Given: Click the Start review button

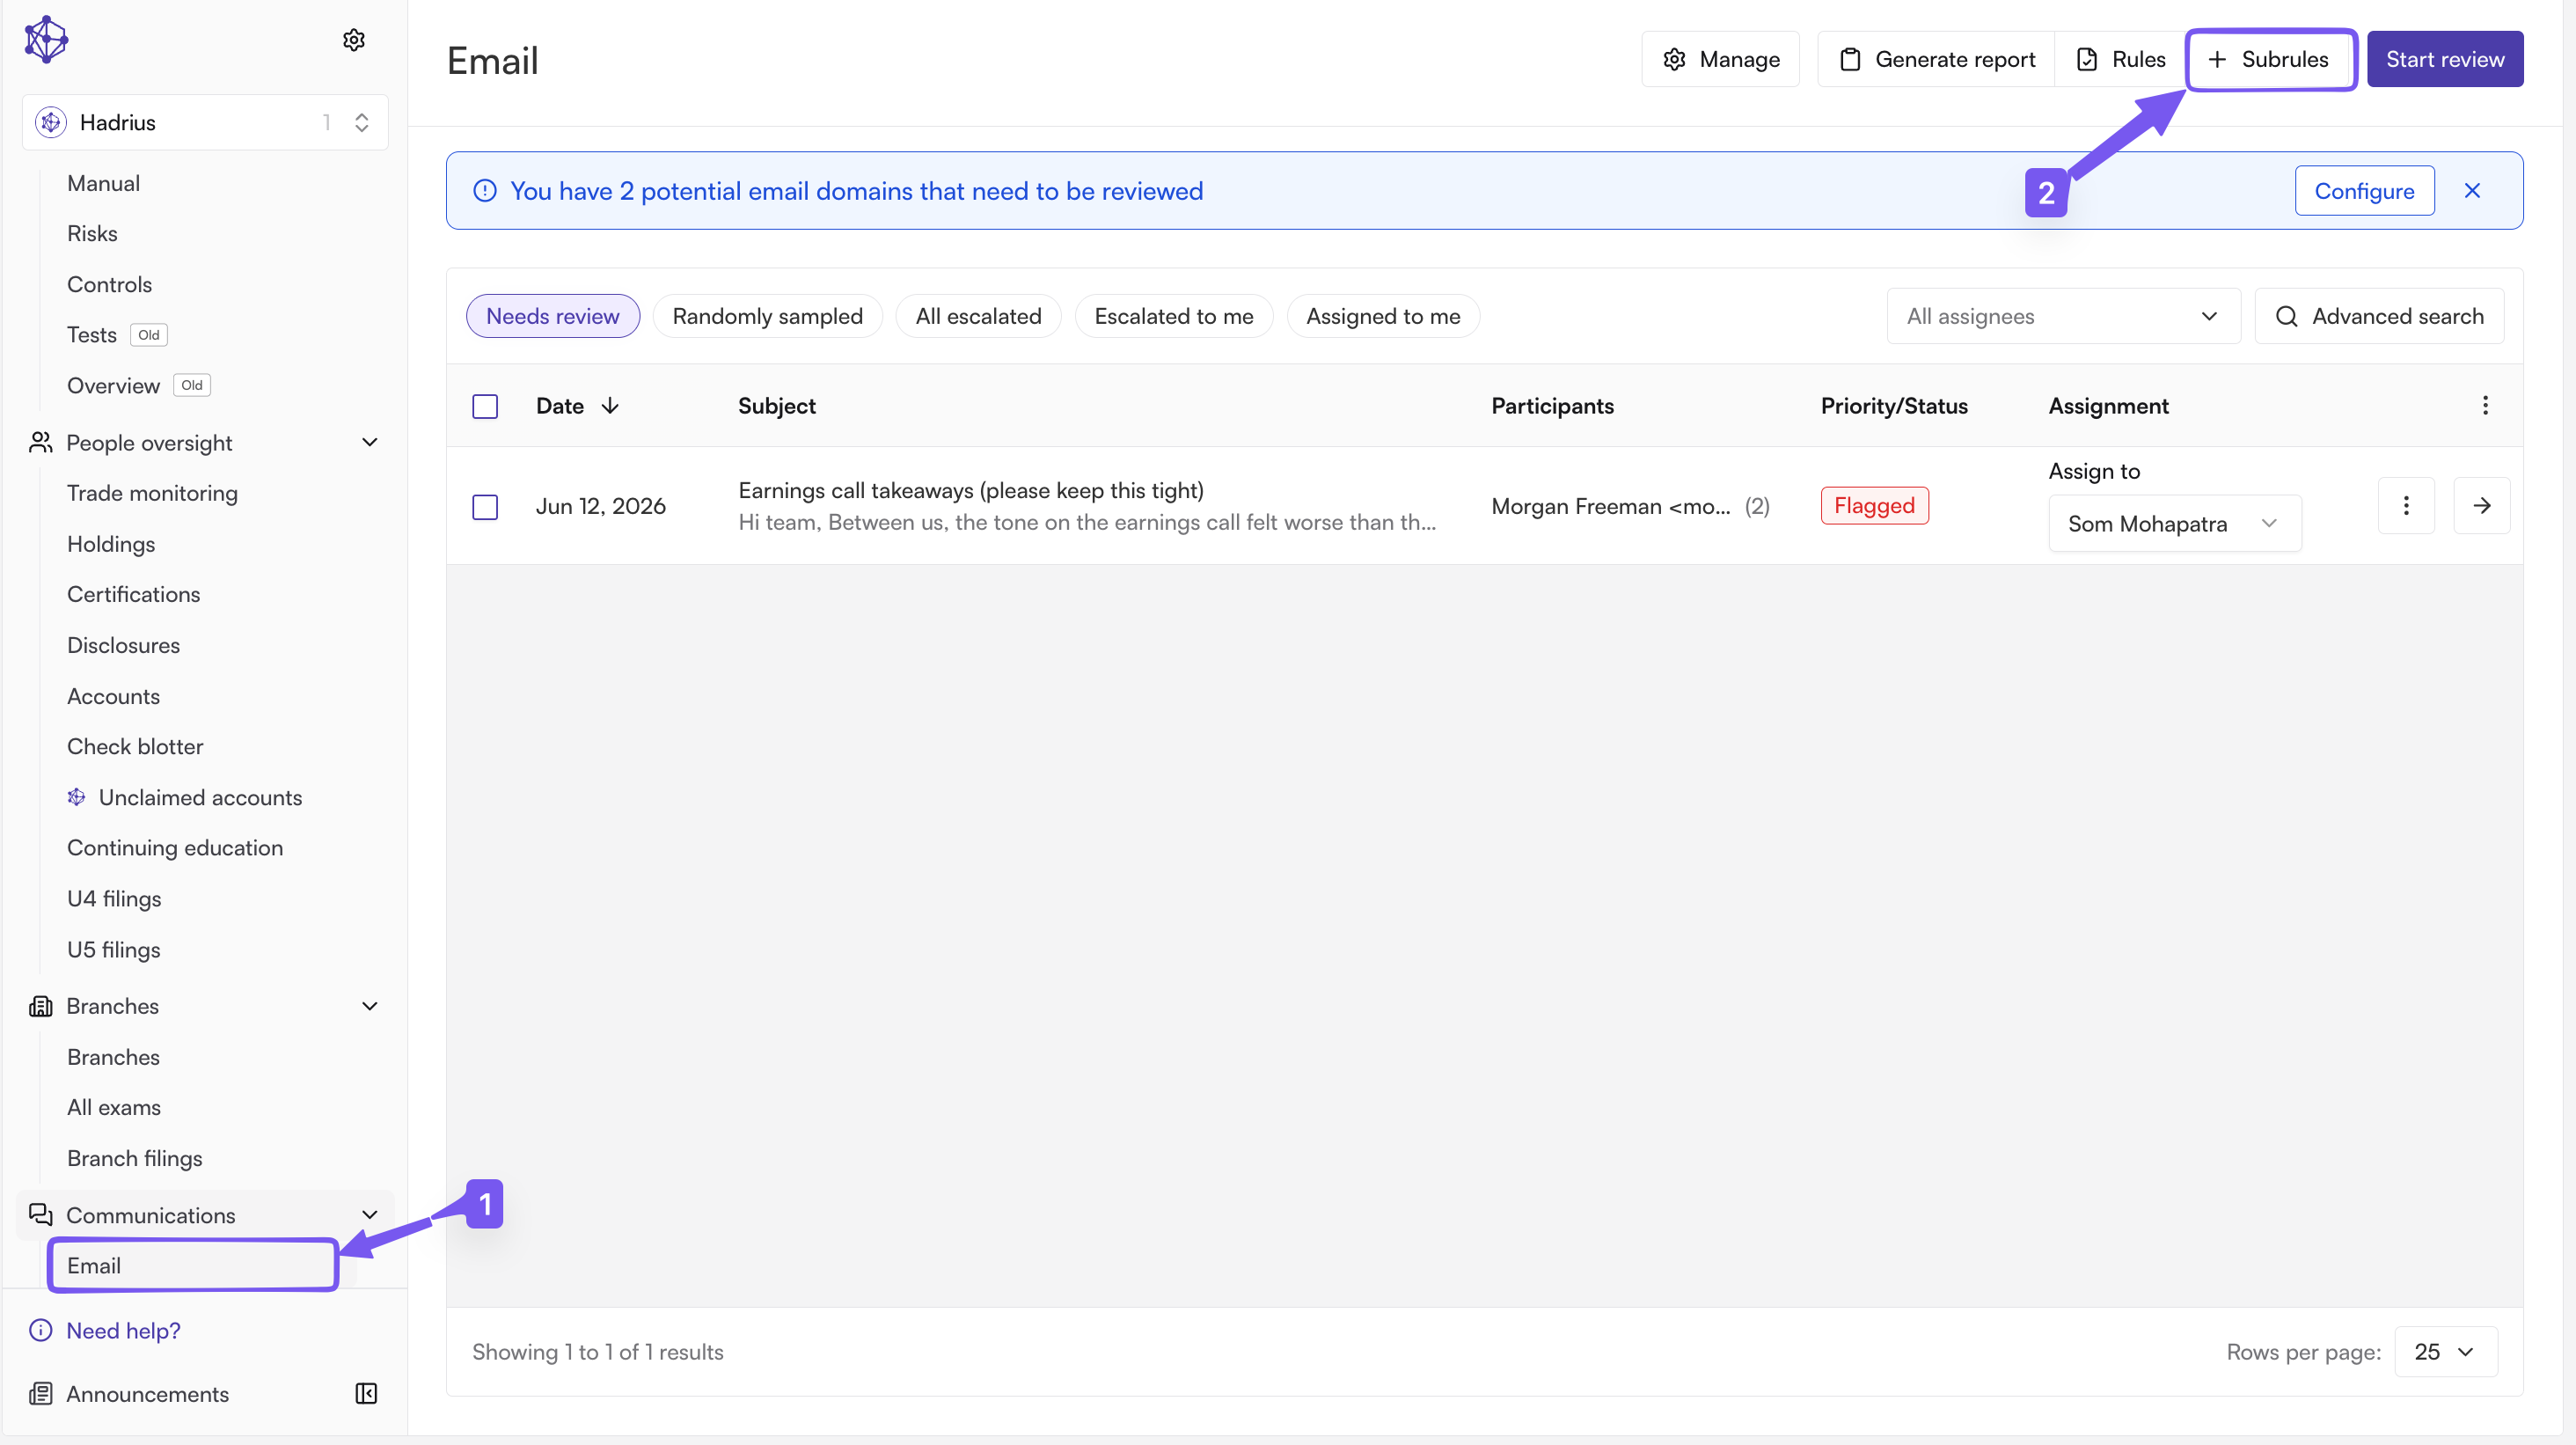Looking at the screenshot, I should (x=2445, y=59).
